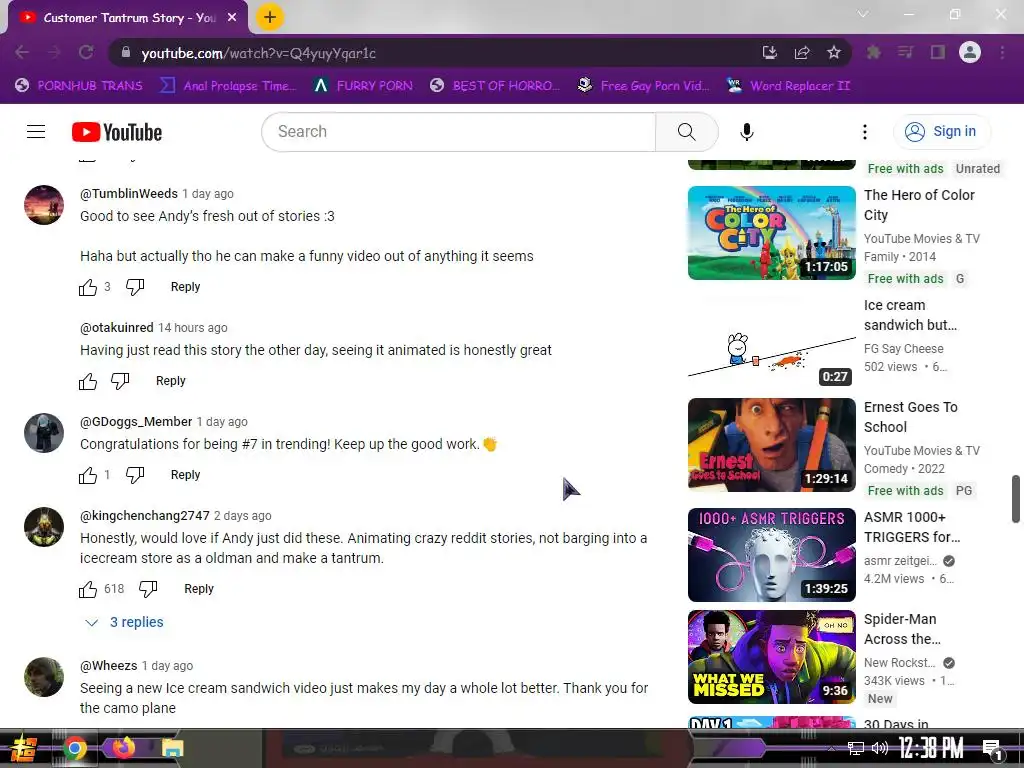Open Chrome profile avatar
1024x768 pixels.
(x=970, y=52)
